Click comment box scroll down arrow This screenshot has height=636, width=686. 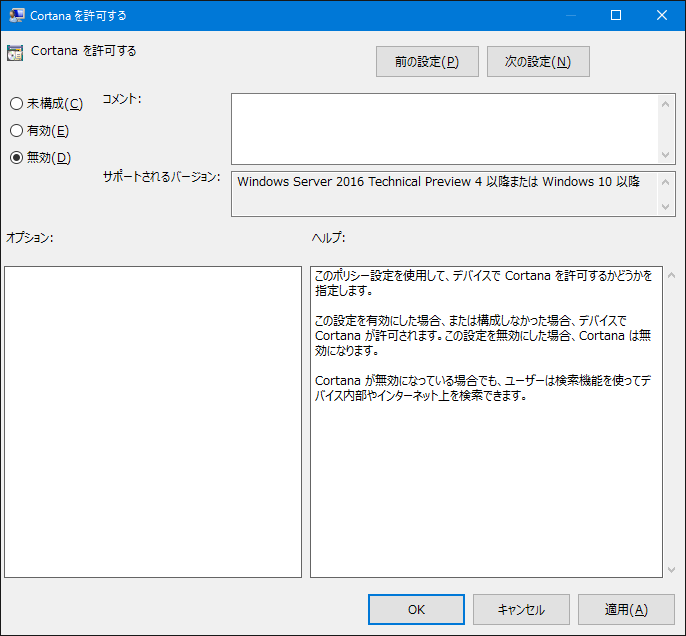[x=665, y=155]
